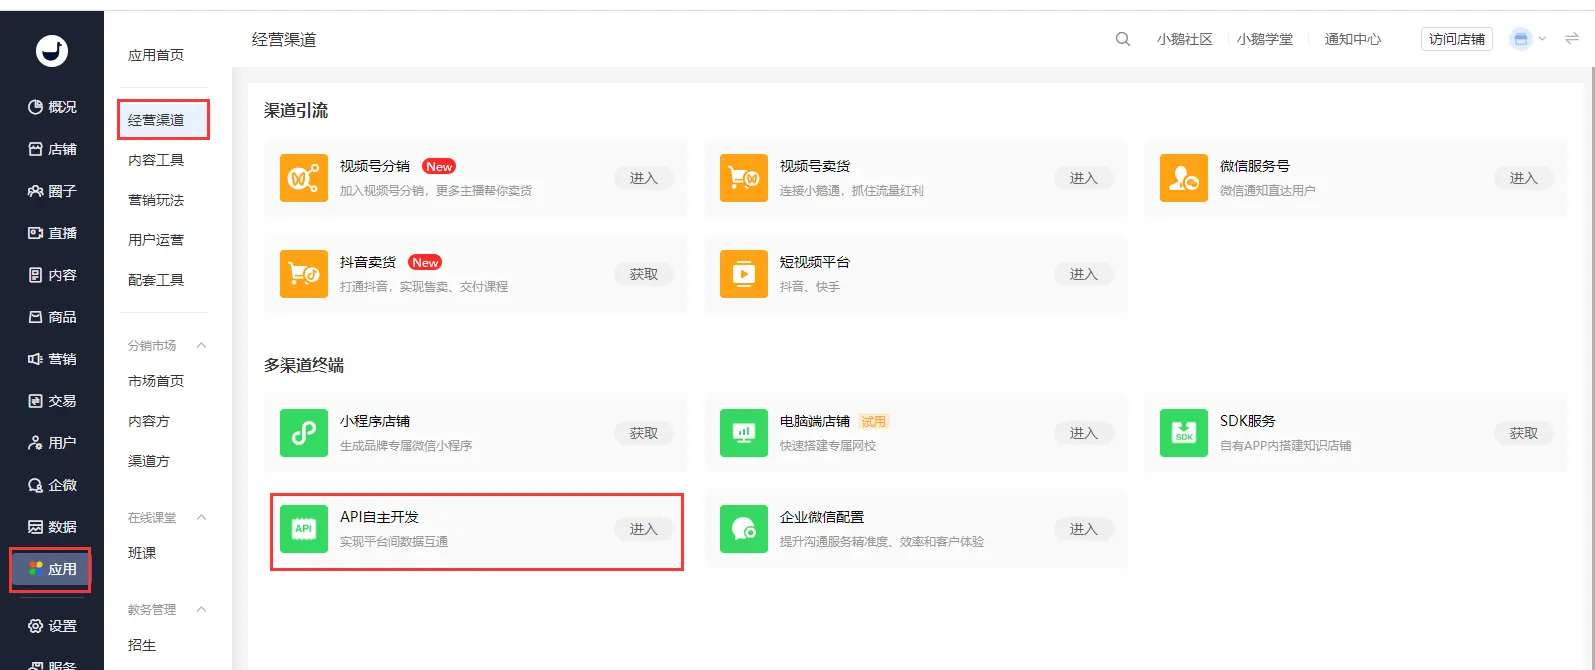Viewport: 1595px width, 670px height.
Task: Click the 企业微信配置 chat icon
Action: click(744, 529)
